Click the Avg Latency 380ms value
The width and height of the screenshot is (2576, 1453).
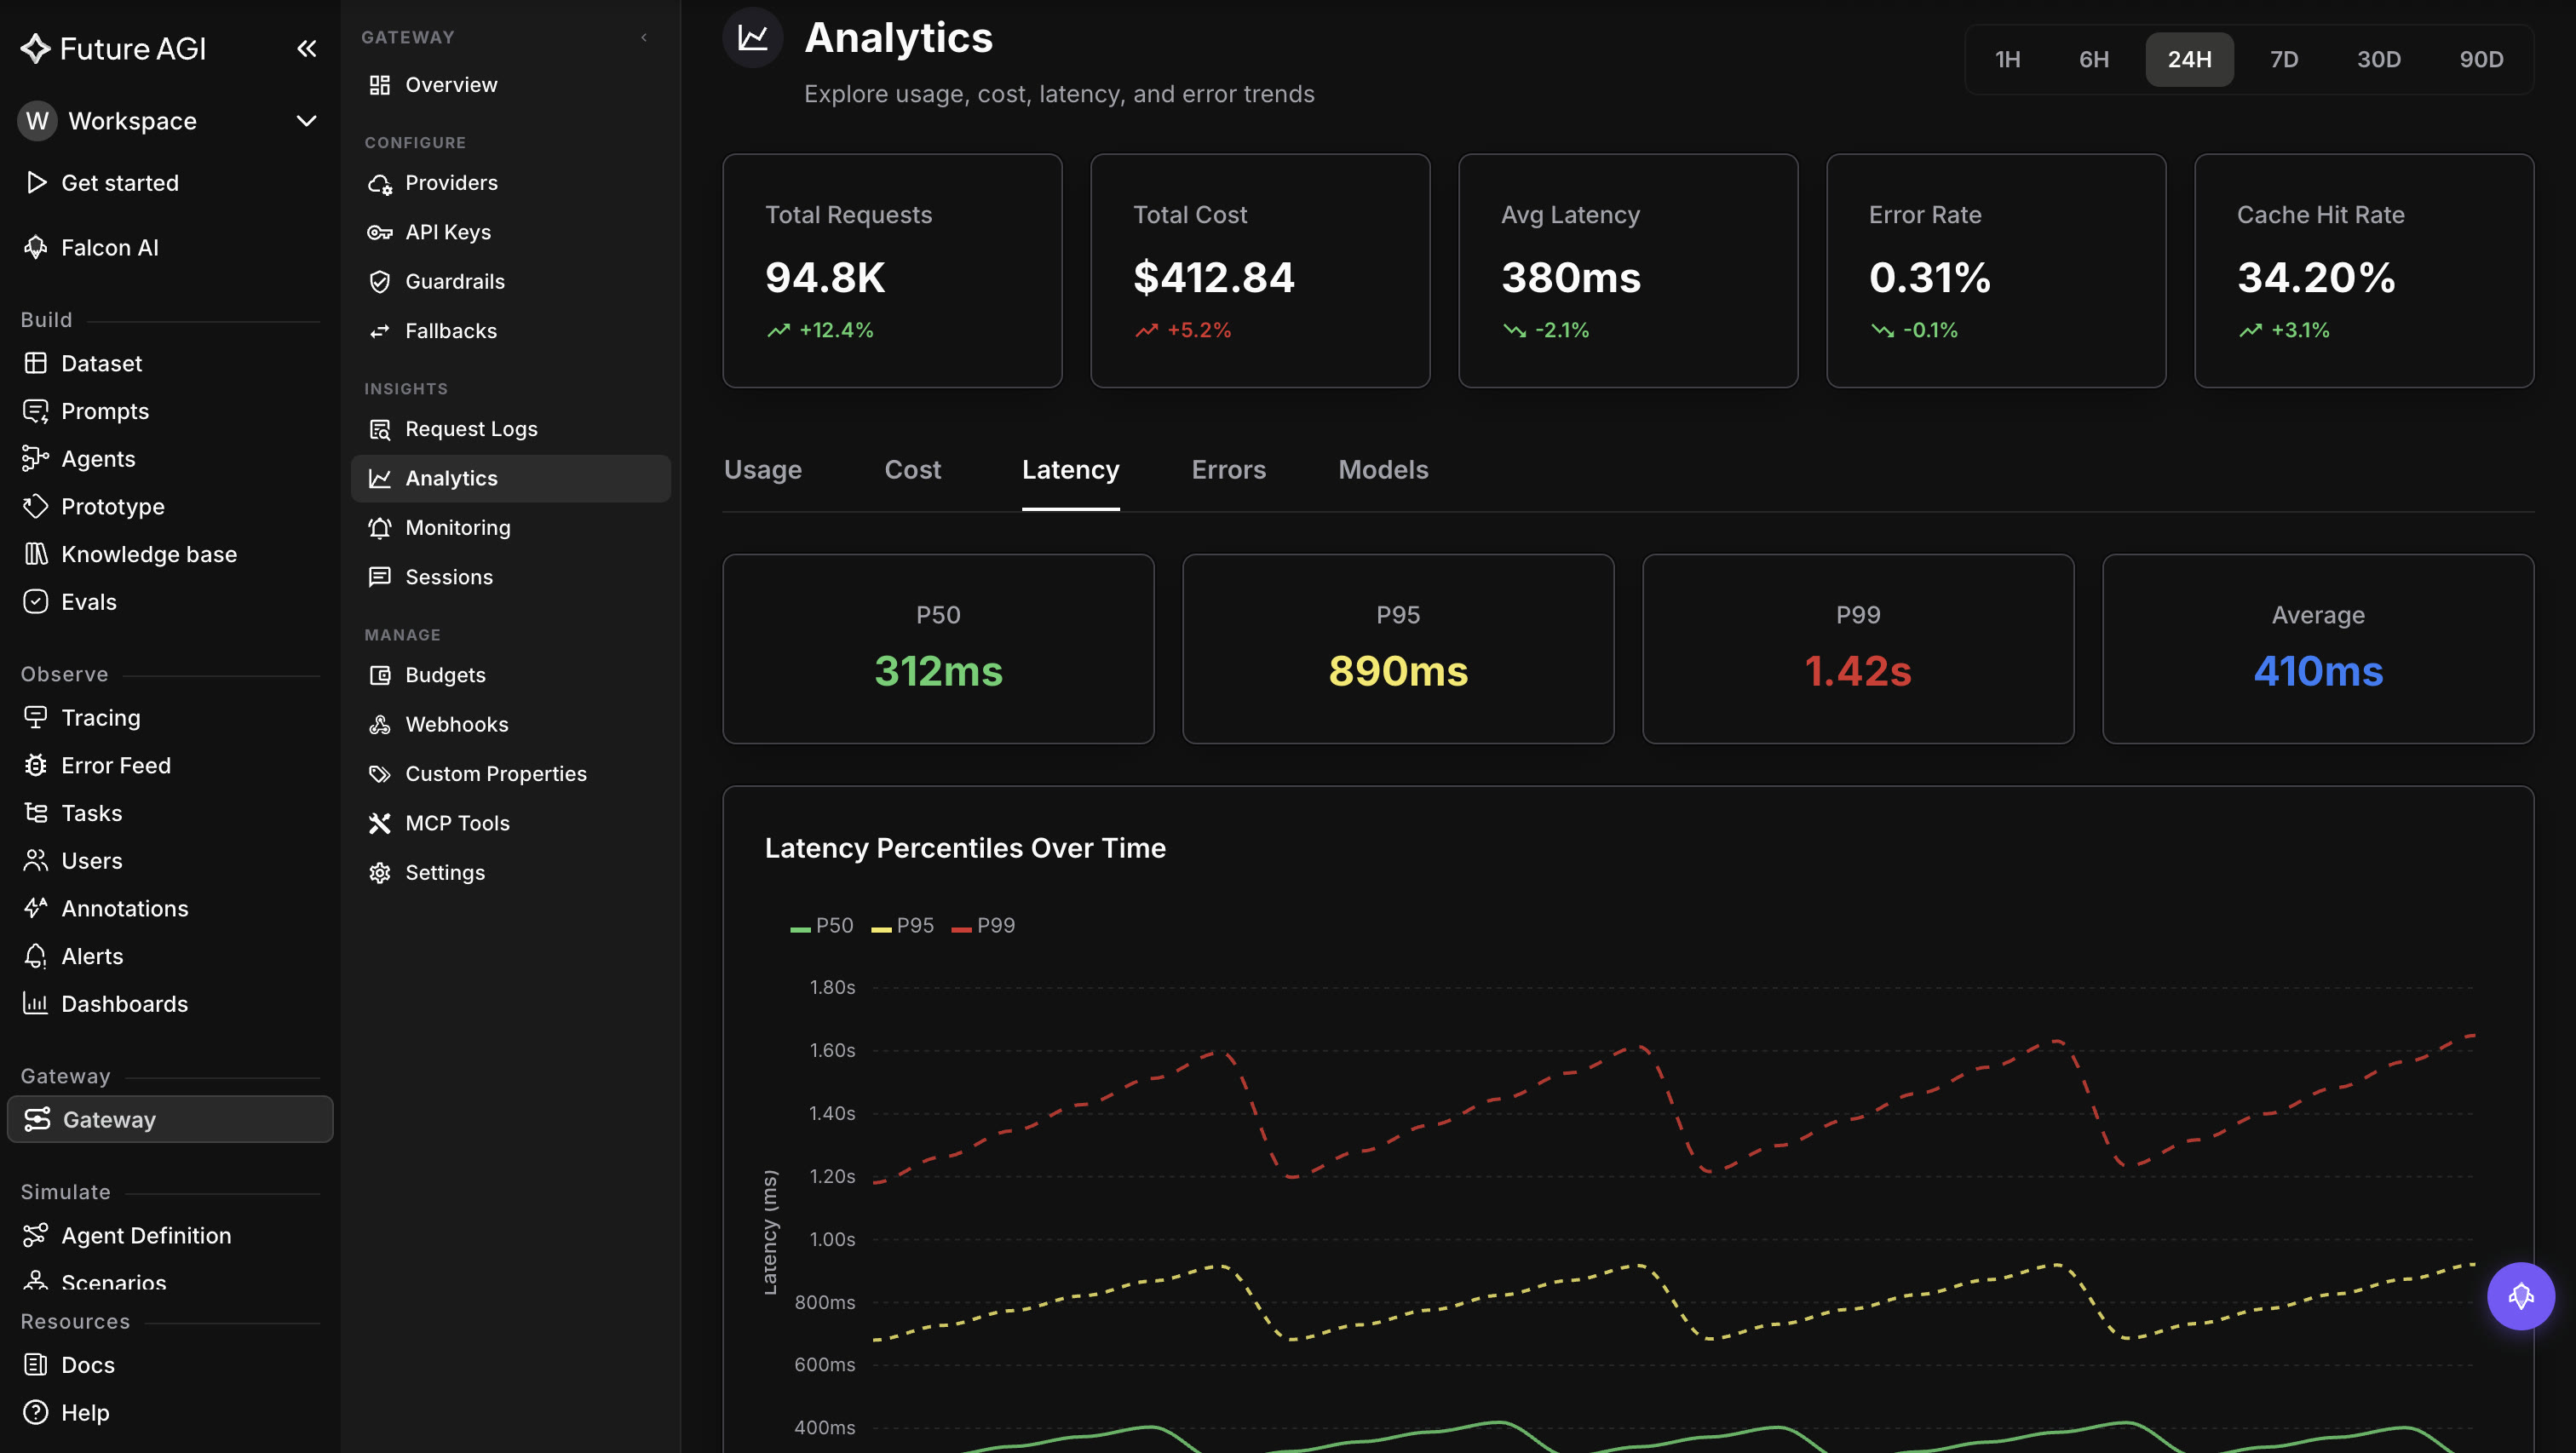point(1571,277)
